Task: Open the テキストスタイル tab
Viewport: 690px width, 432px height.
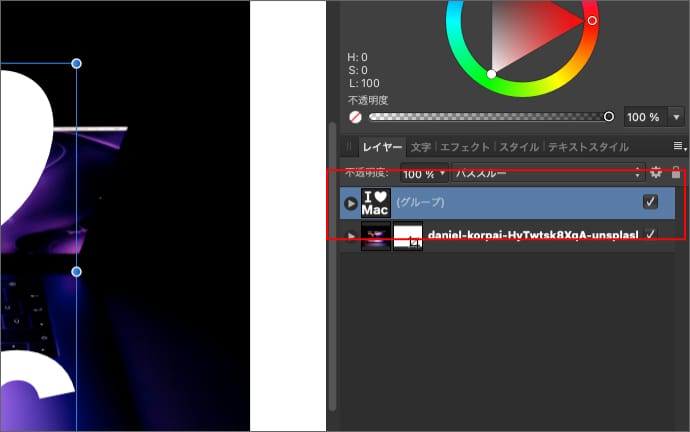Action: pyautogui.click(x=588, y=147)
